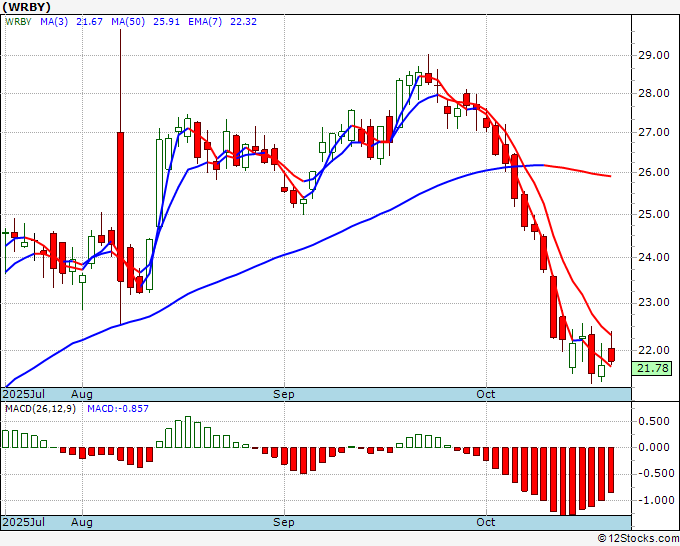
Task: Click 2025Jul on the price chart axis
Action: click(x=24, y=394)
